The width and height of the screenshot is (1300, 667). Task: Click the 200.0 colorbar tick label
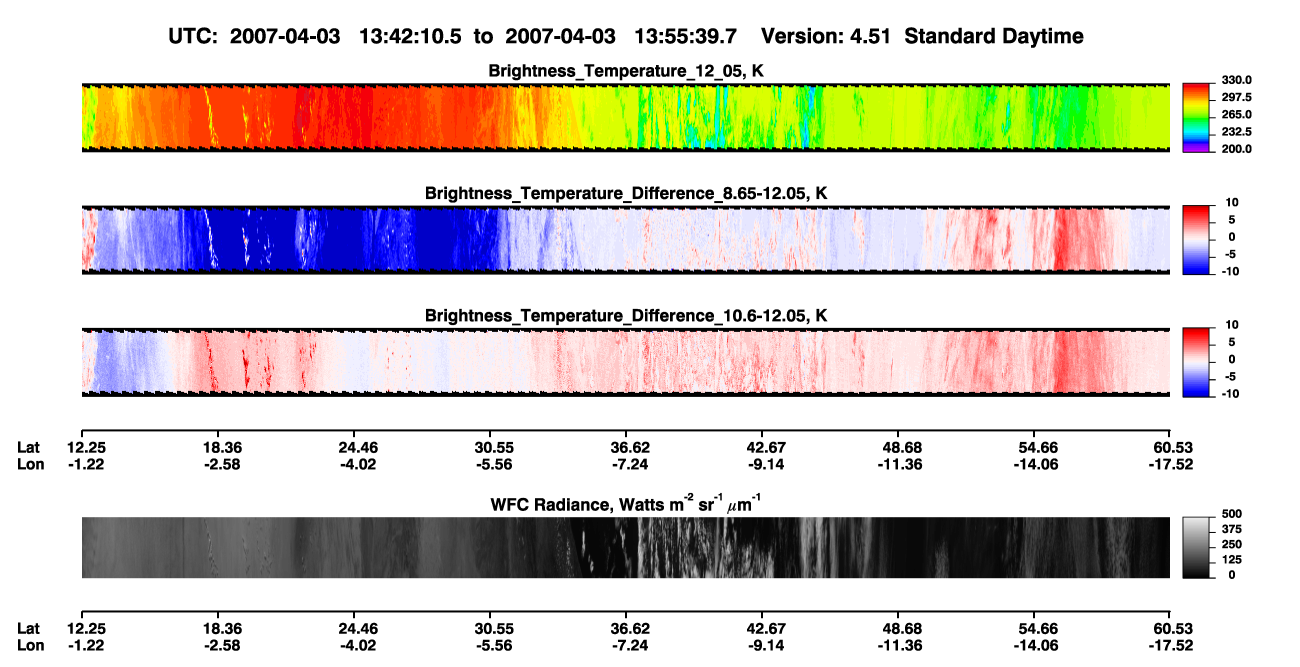tap(1235, 149)
